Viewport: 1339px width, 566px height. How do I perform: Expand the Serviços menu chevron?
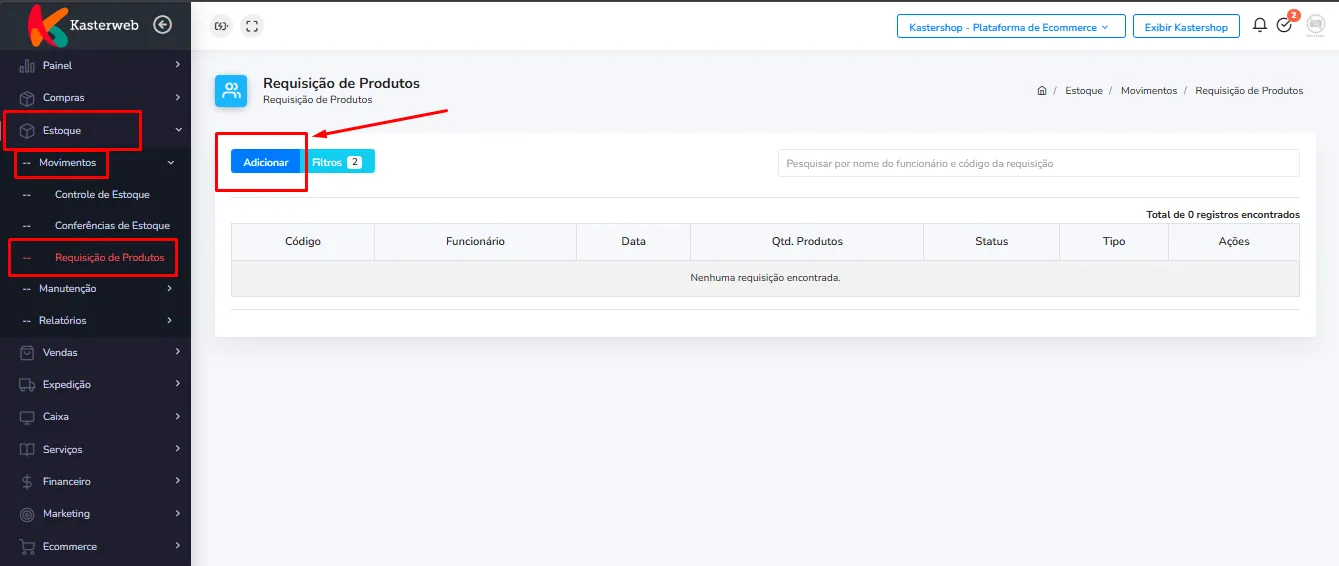pyautogui.click(x=177, y=449)
